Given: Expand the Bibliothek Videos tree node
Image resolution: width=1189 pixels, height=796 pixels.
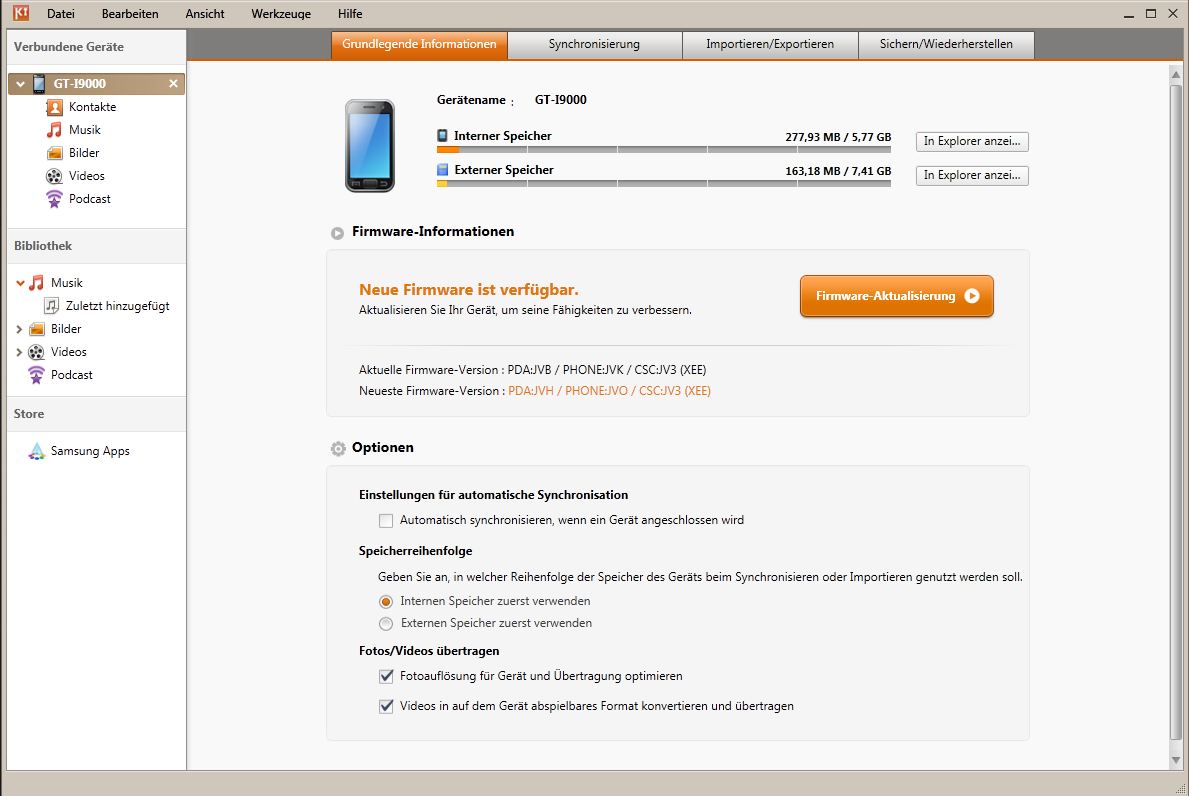Looking at the screenshot, I should (19, 352).
